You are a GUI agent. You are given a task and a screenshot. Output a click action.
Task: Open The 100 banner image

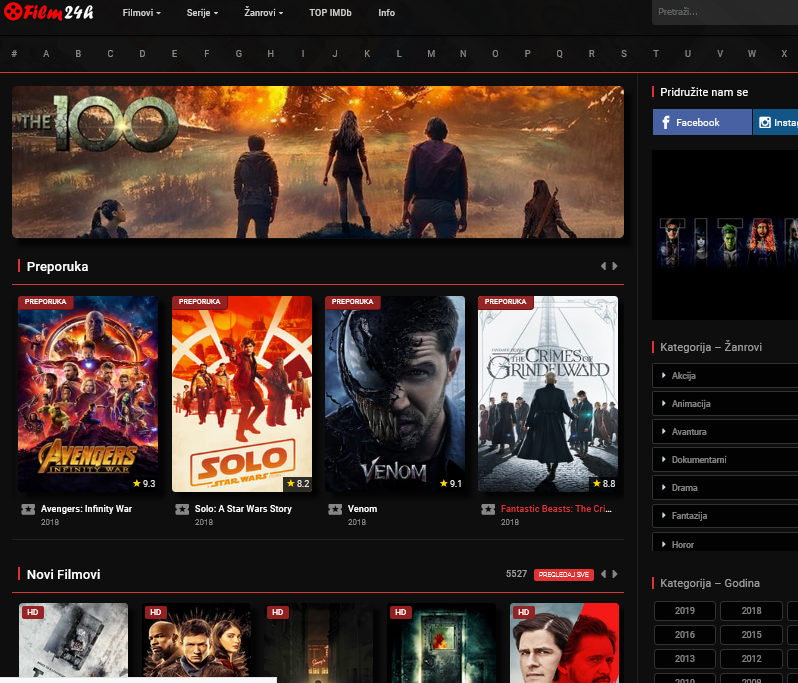(x=318, y=162)
